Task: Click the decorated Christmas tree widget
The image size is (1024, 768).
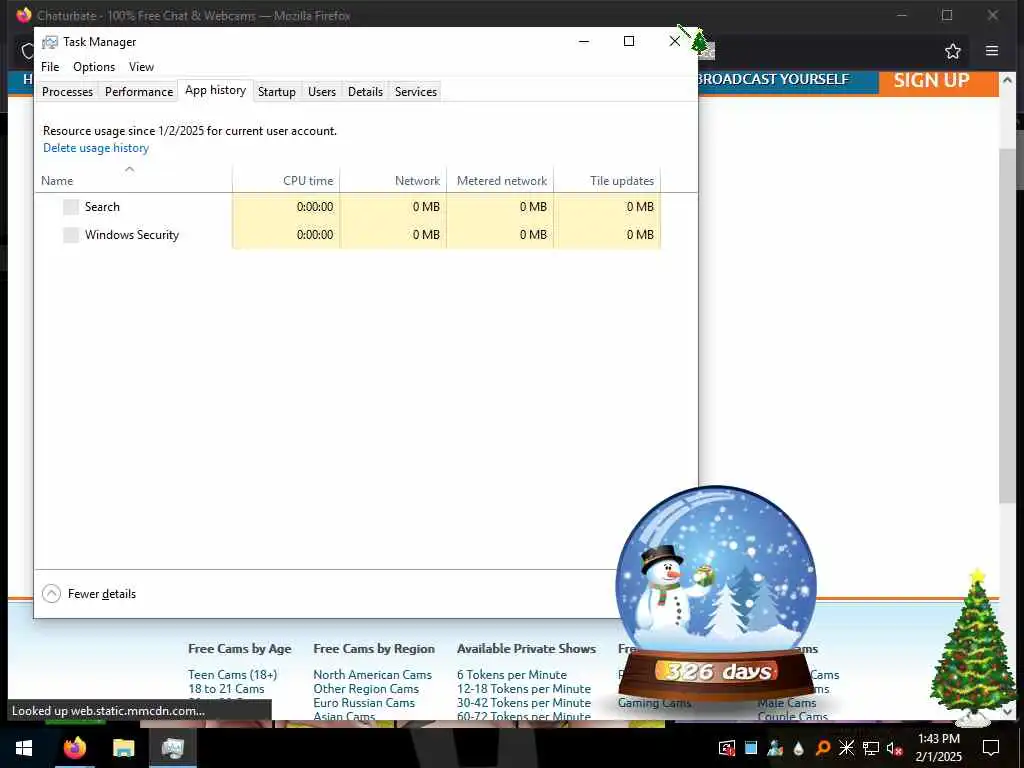Action: [x=973, y=648]
